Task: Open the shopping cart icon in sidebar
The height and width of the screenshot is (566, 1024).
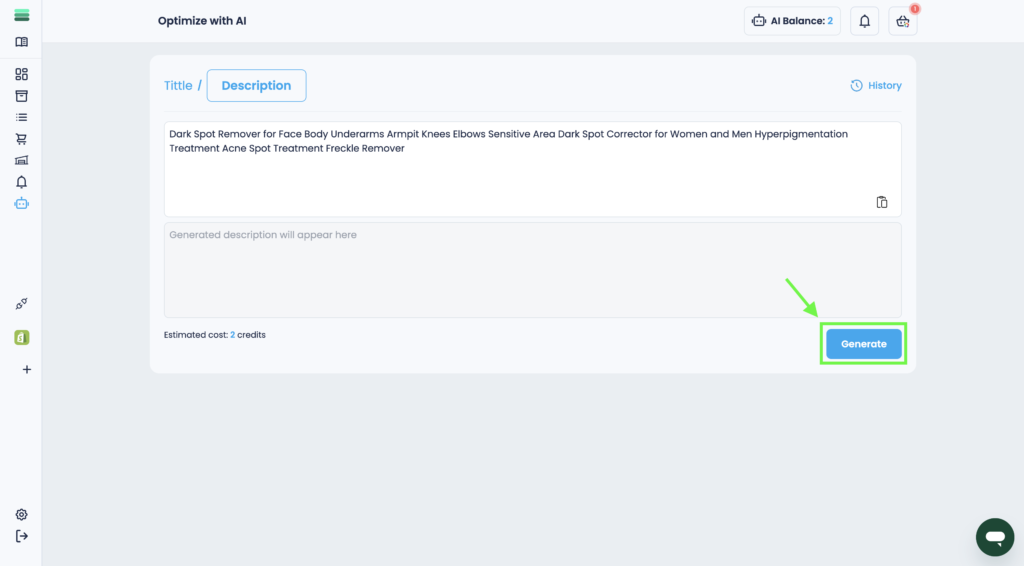Action: coord(21,139)
